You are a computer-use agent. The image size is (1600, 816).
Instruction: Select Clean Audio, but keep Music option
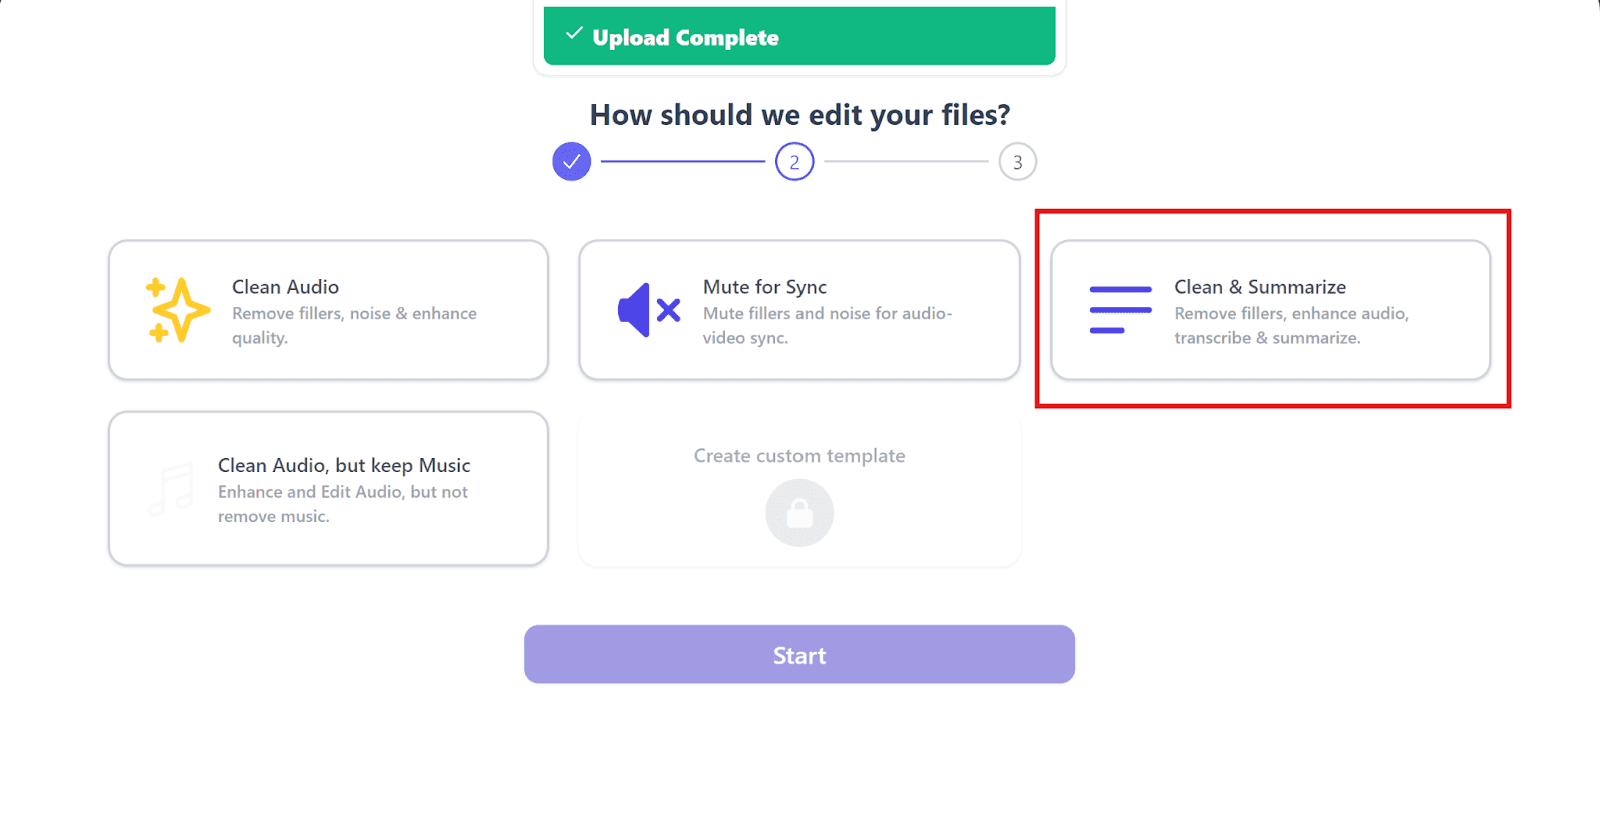329,489
